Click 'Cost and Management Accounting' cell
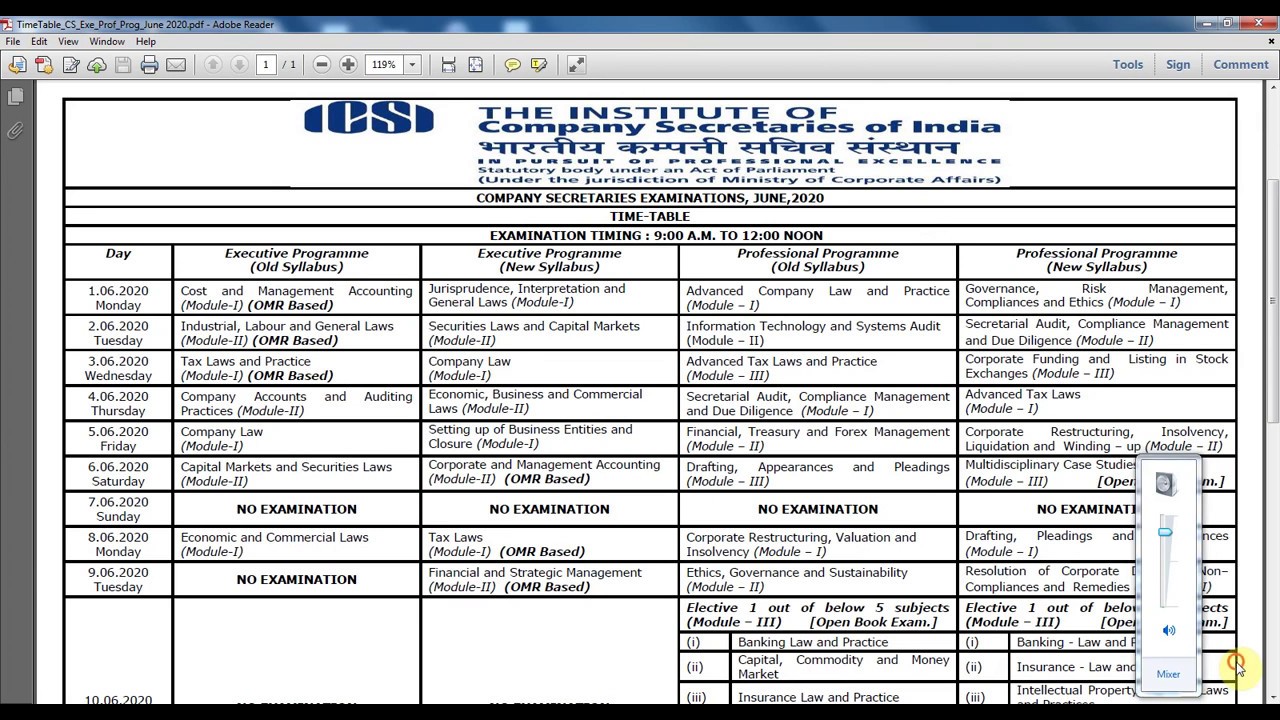1280x720 pixels. click(x=296, y=298)
